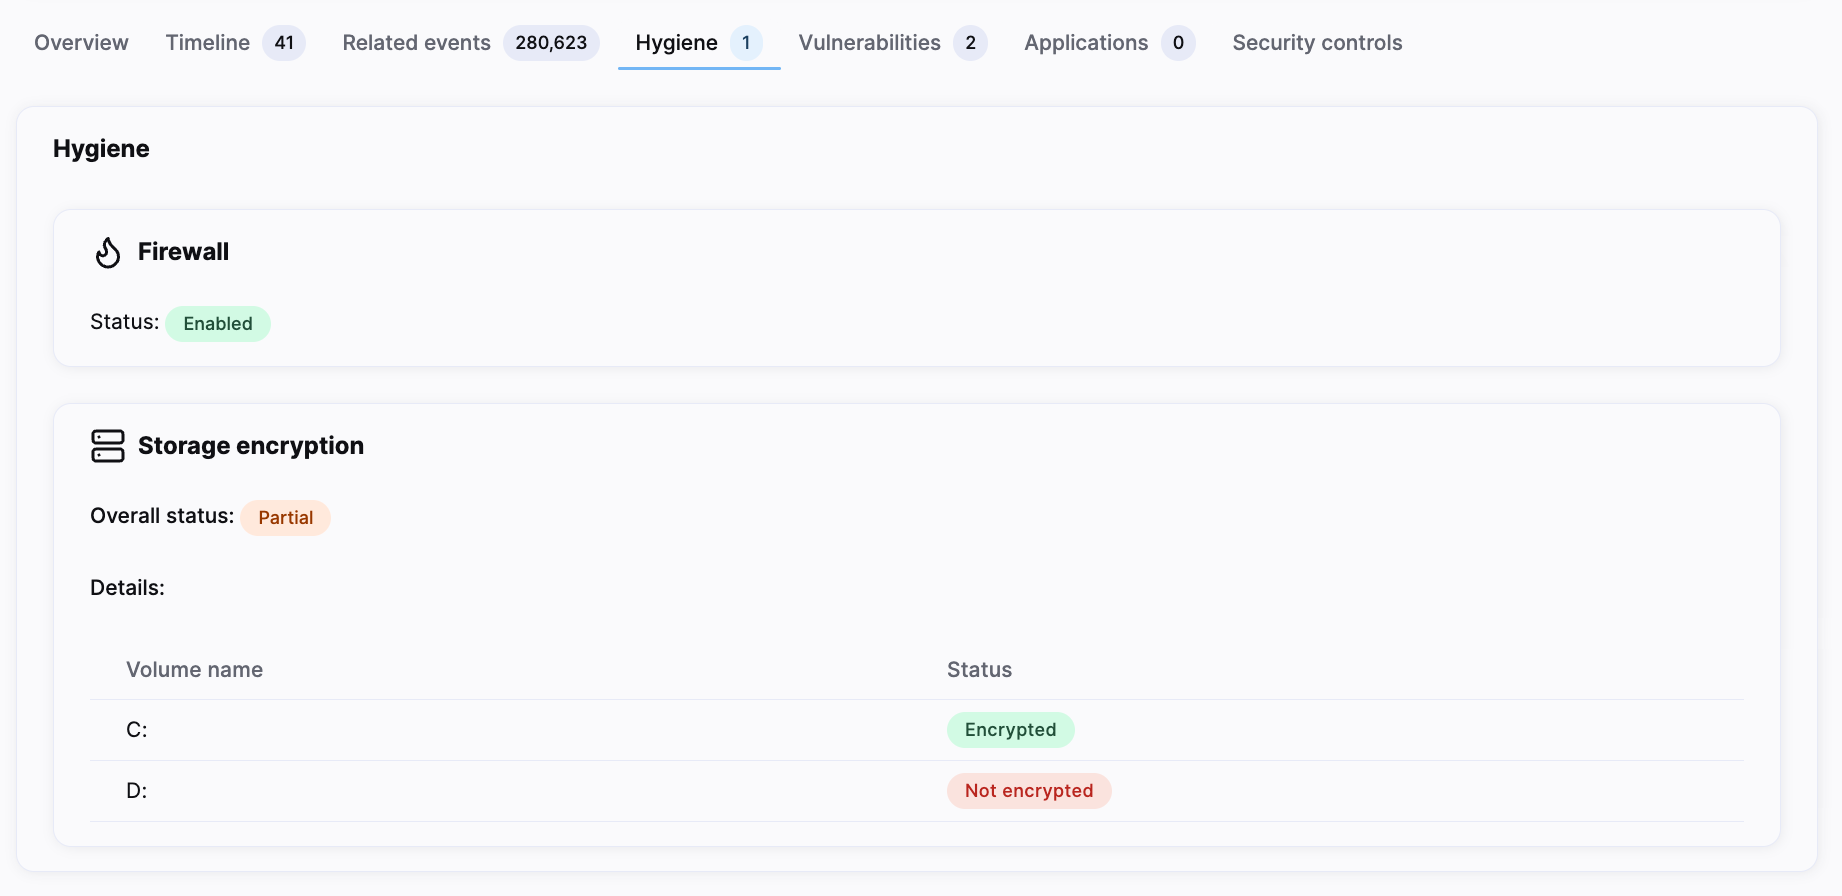
Task: Open the Related events tab
Action: point(470,43)
